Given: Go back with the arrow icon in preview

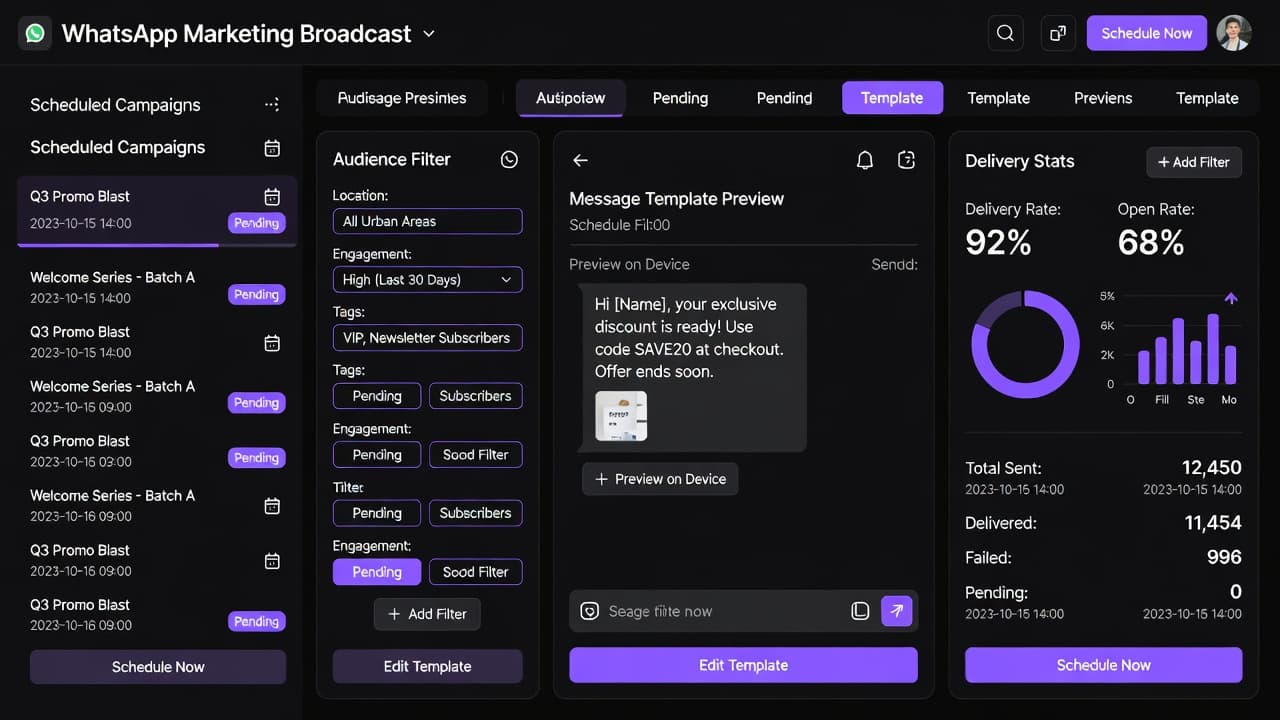Looking at the screenshot, I should tap(580, 160).
